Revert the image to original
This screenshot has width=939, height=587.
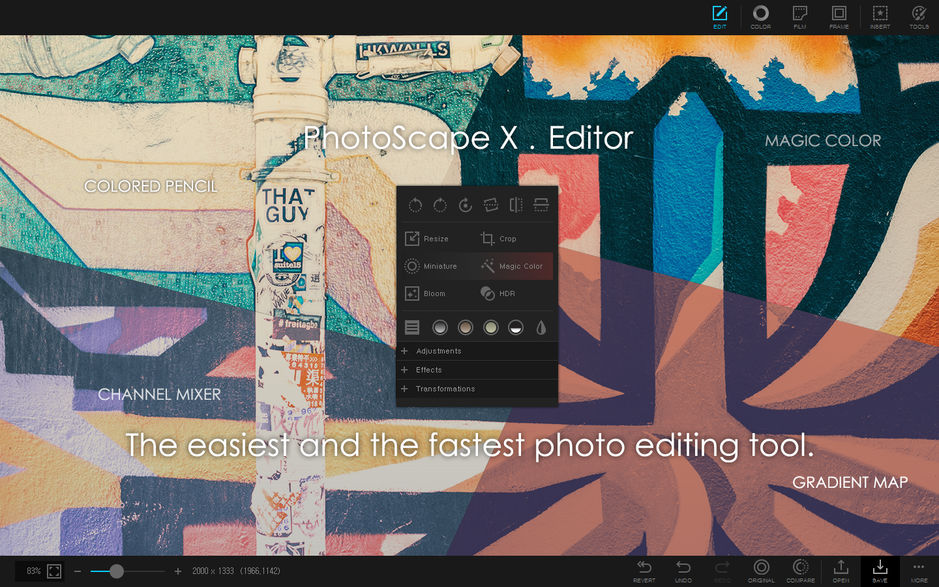tap(644, 572)
